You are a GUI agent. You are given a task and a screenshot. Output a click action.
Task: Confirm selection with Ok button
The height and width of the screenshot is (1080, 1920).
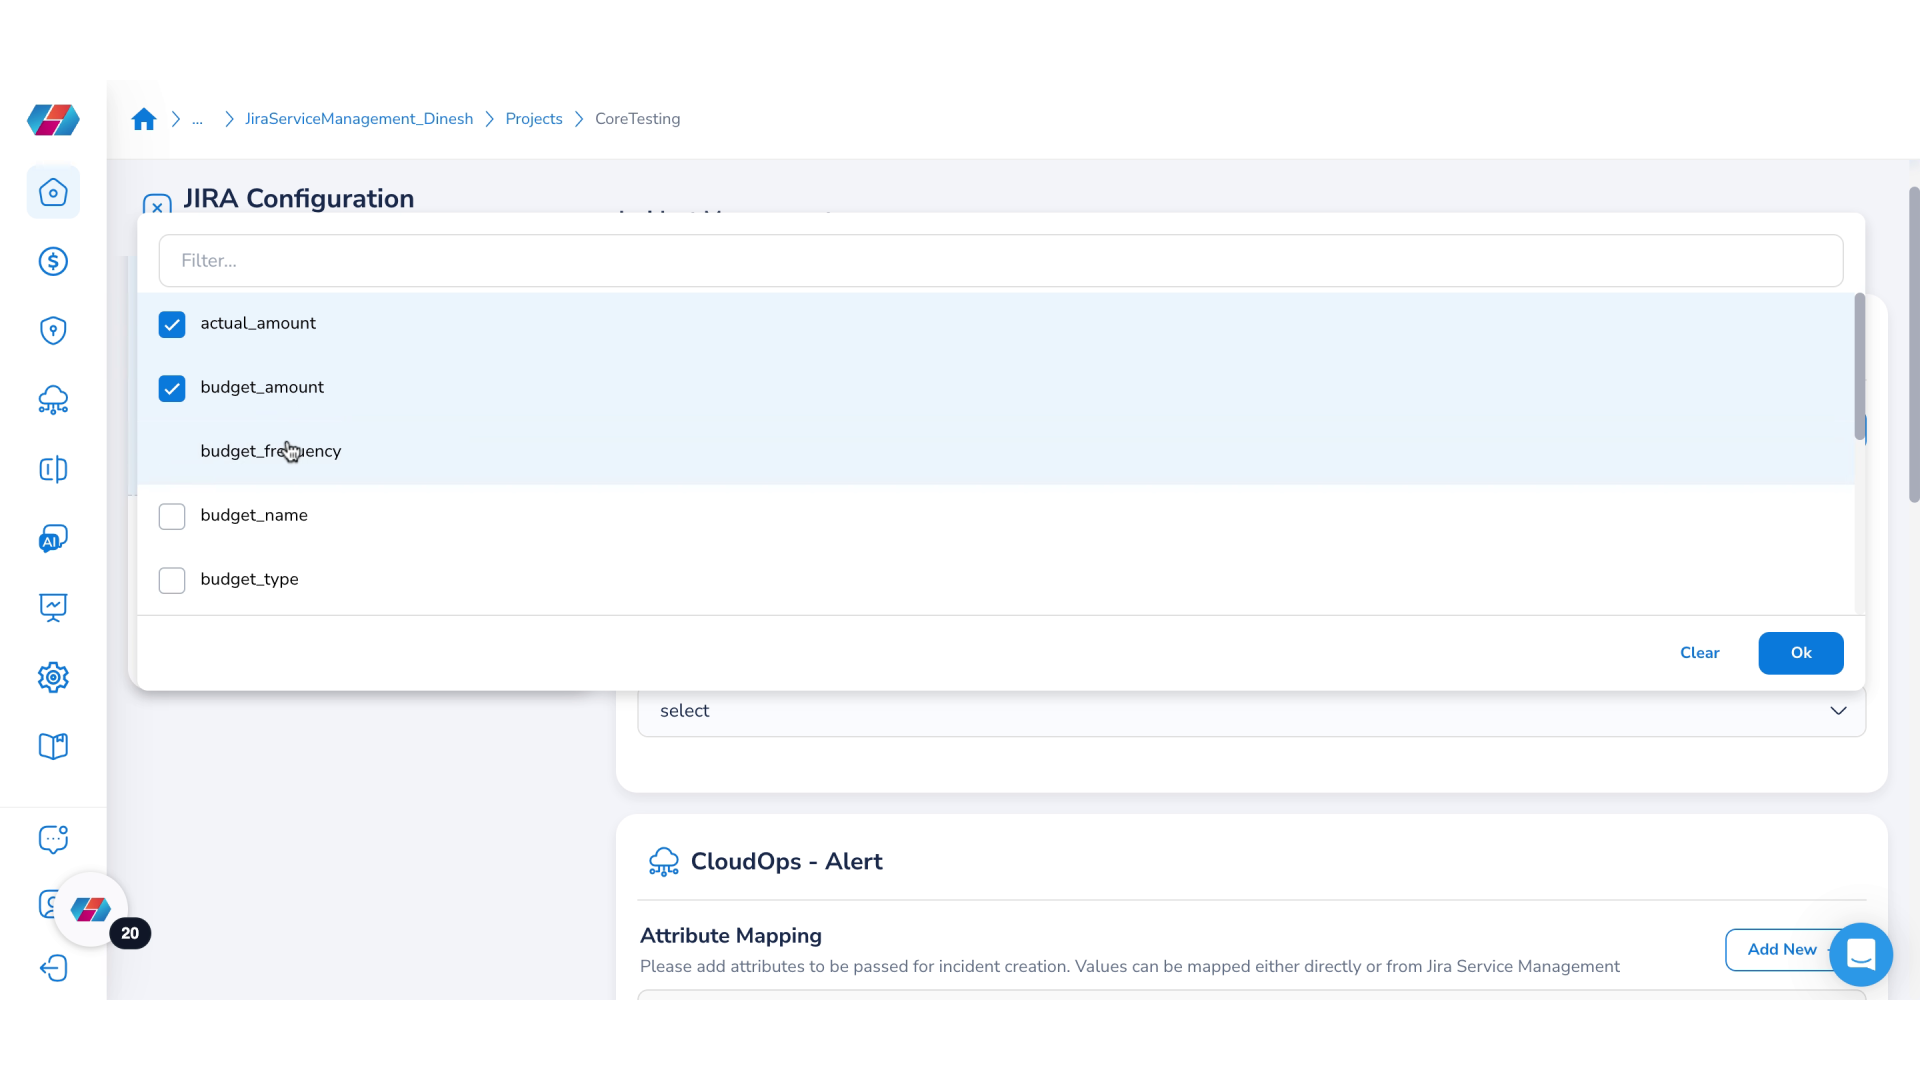(x=1801, y=653)
